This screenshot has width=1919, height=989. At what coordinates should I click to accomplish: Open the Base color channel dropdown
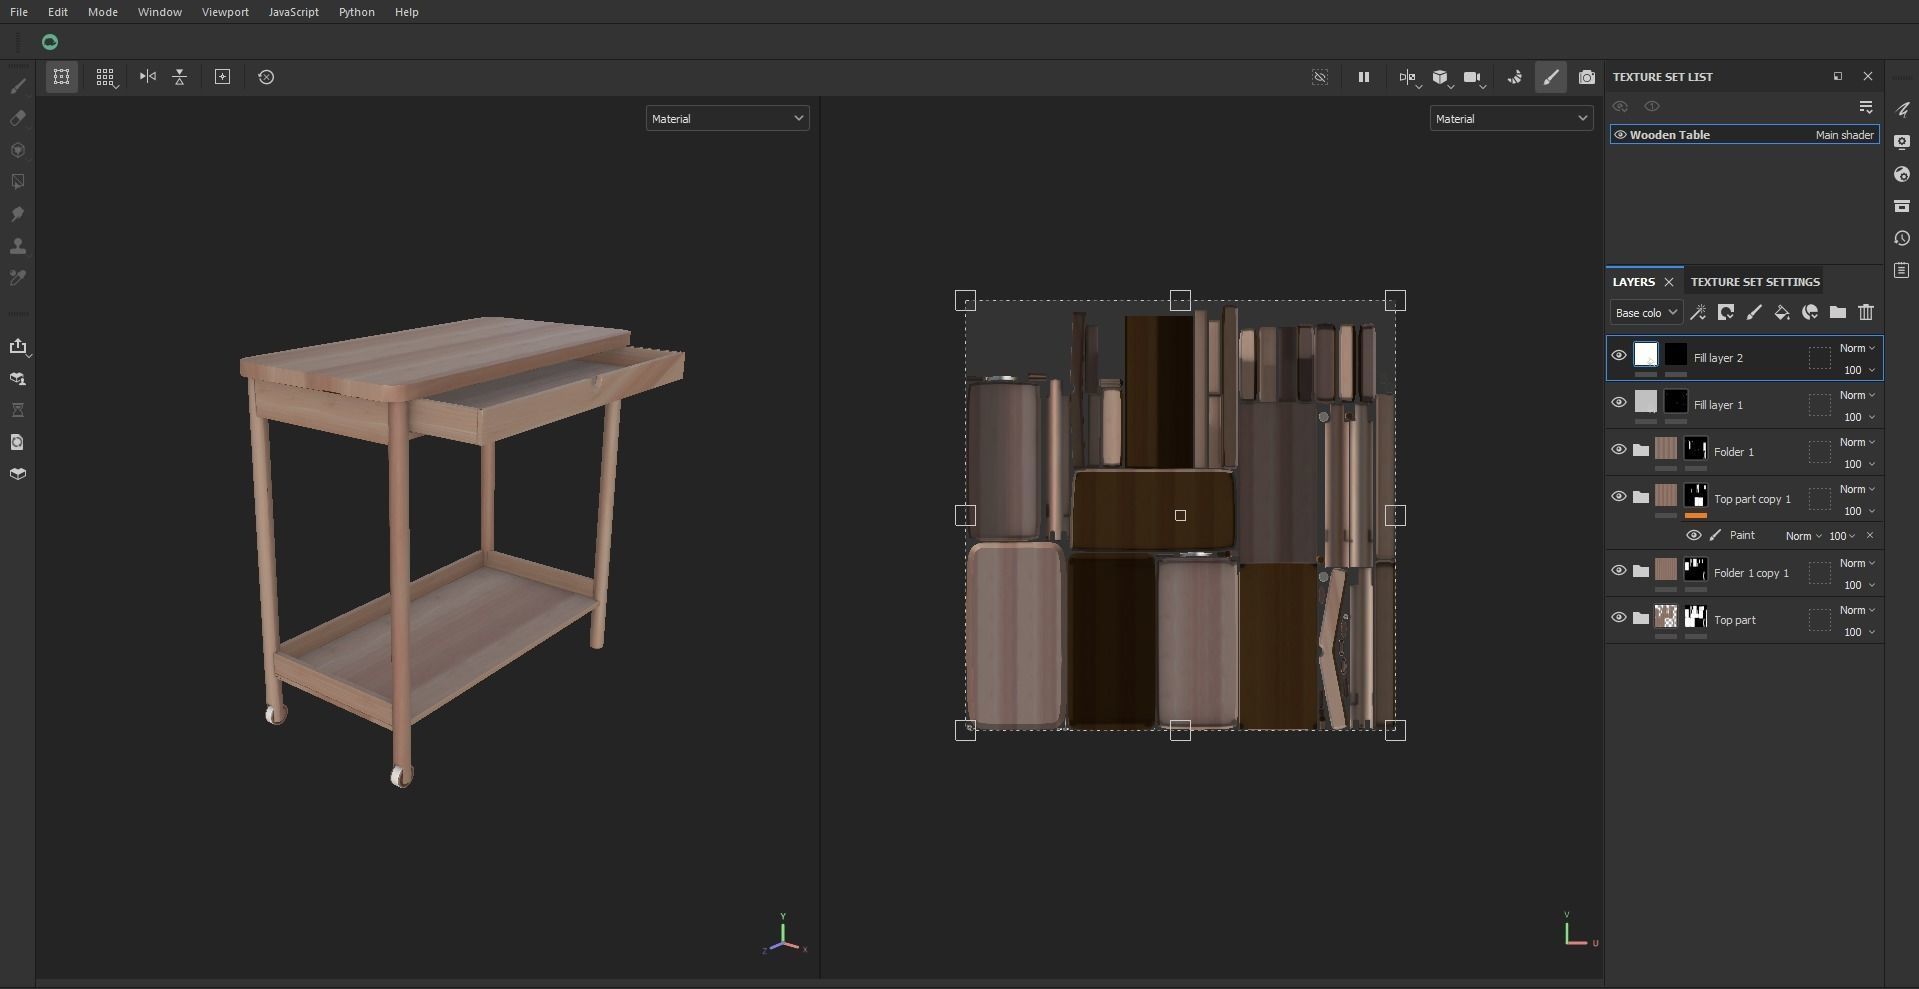pyautogui.click(x=1645, y=313)
